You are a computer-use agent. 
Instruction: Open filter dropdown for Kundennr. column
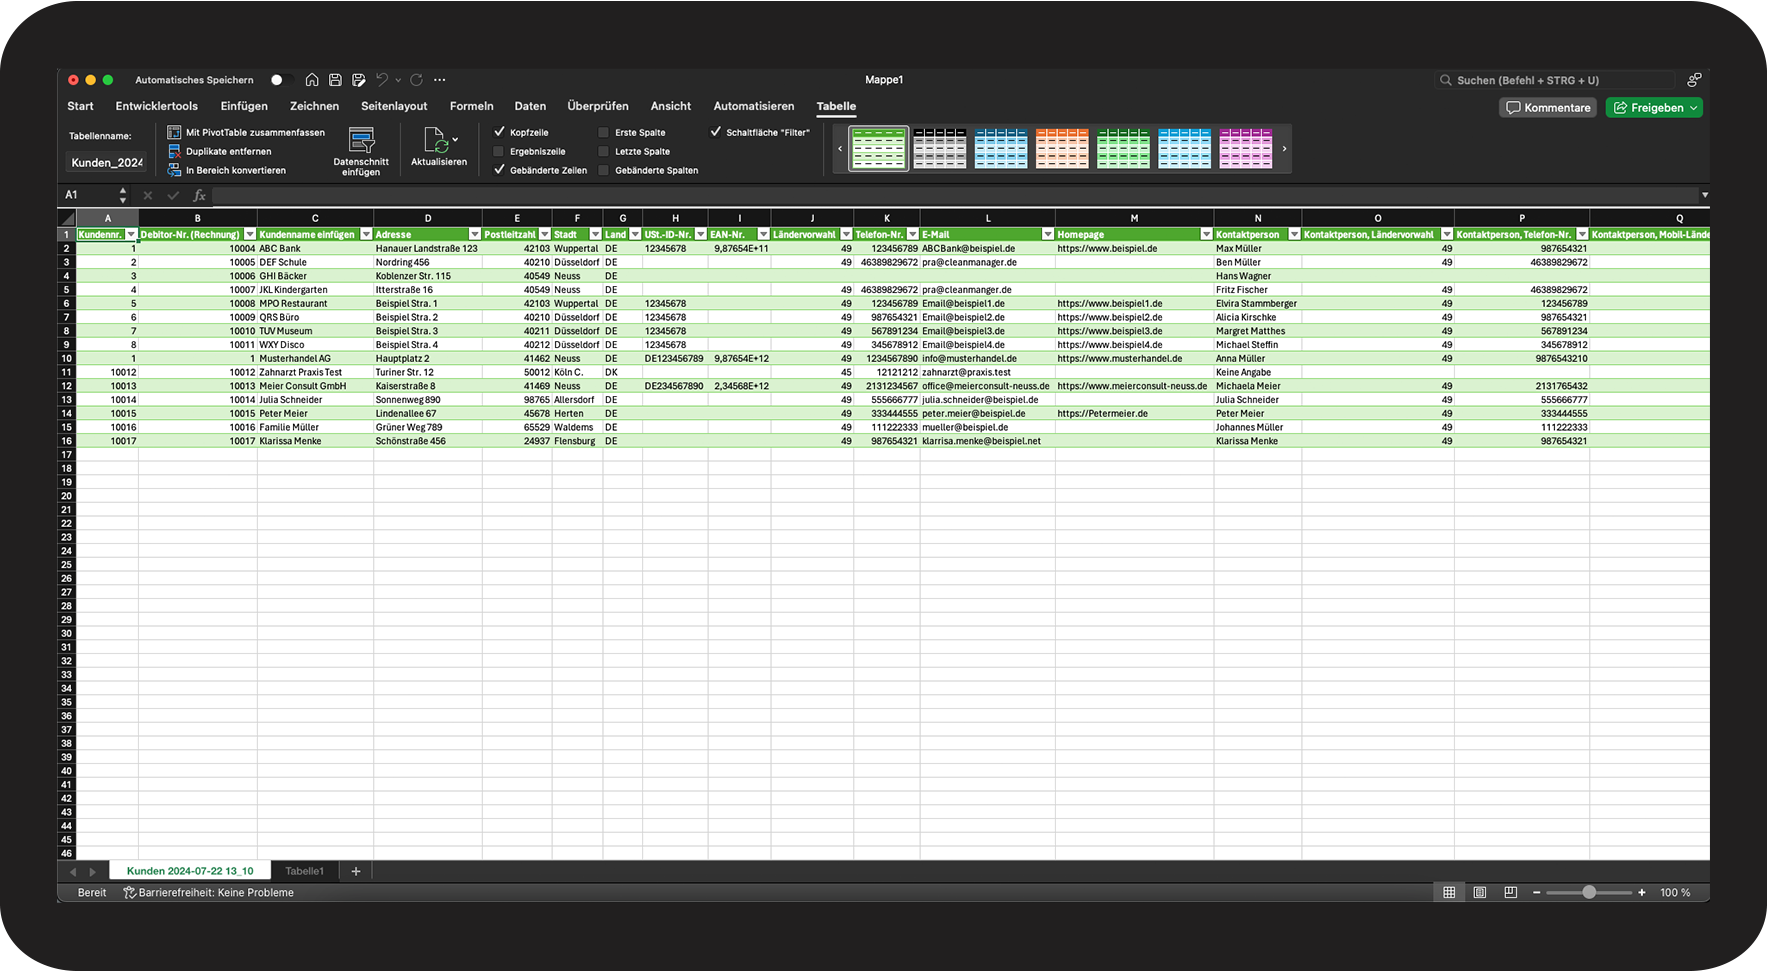coord(131,234)
